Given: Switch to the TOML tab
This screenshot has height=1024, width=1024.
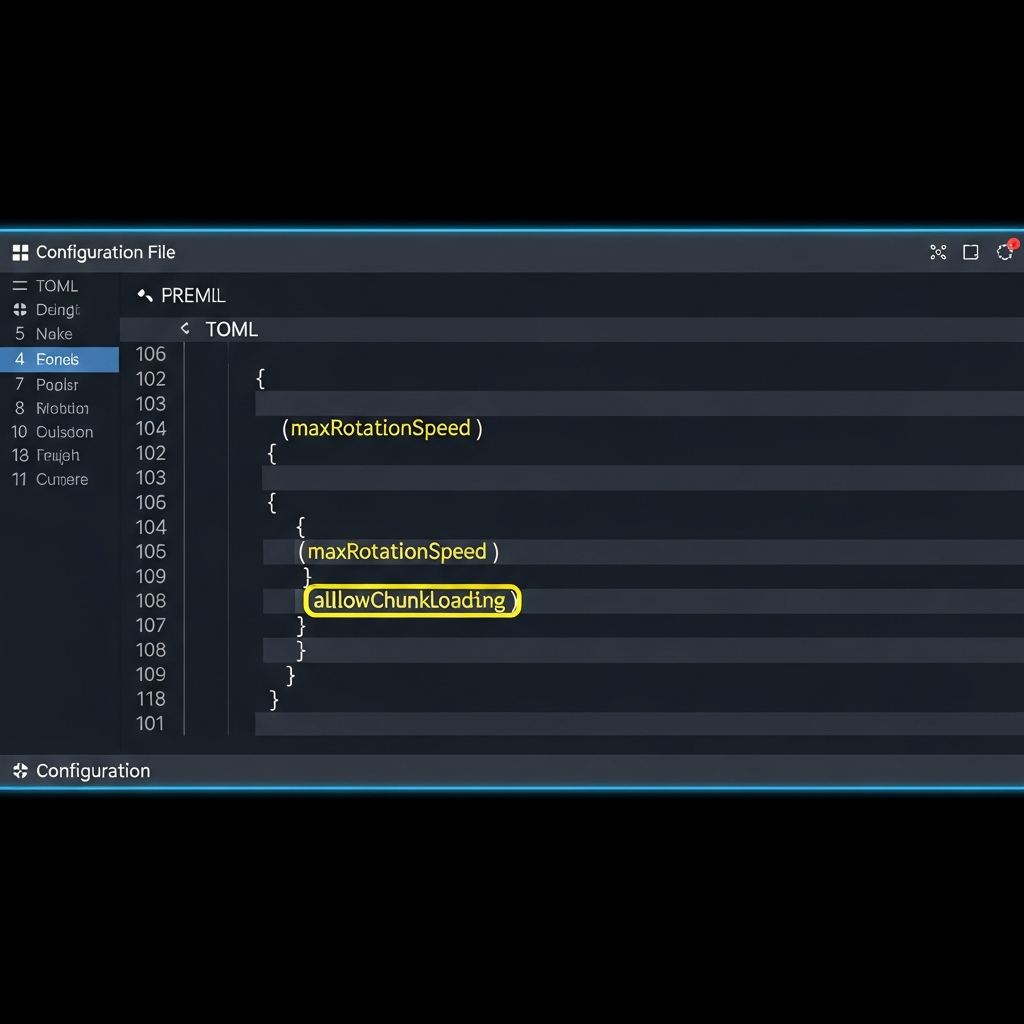Looking at the screenshot, I should point(232,328).
